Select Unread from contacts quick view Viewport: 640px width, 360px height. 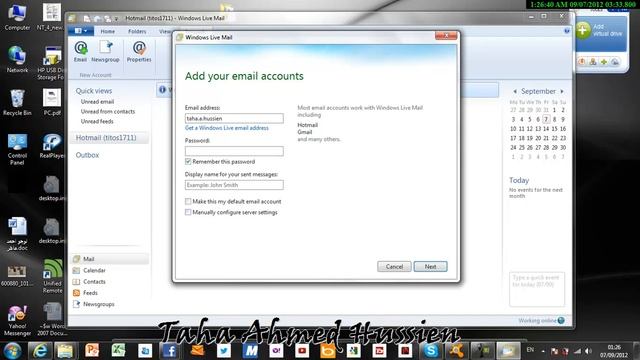pos(108,111)
